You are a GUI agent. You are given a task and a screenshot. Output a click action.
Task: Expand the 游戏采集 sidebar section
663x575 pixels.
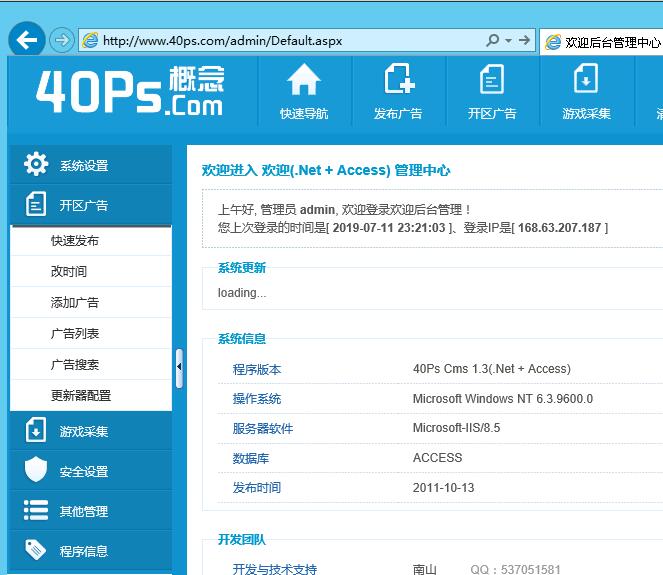(x=84, y=432)
